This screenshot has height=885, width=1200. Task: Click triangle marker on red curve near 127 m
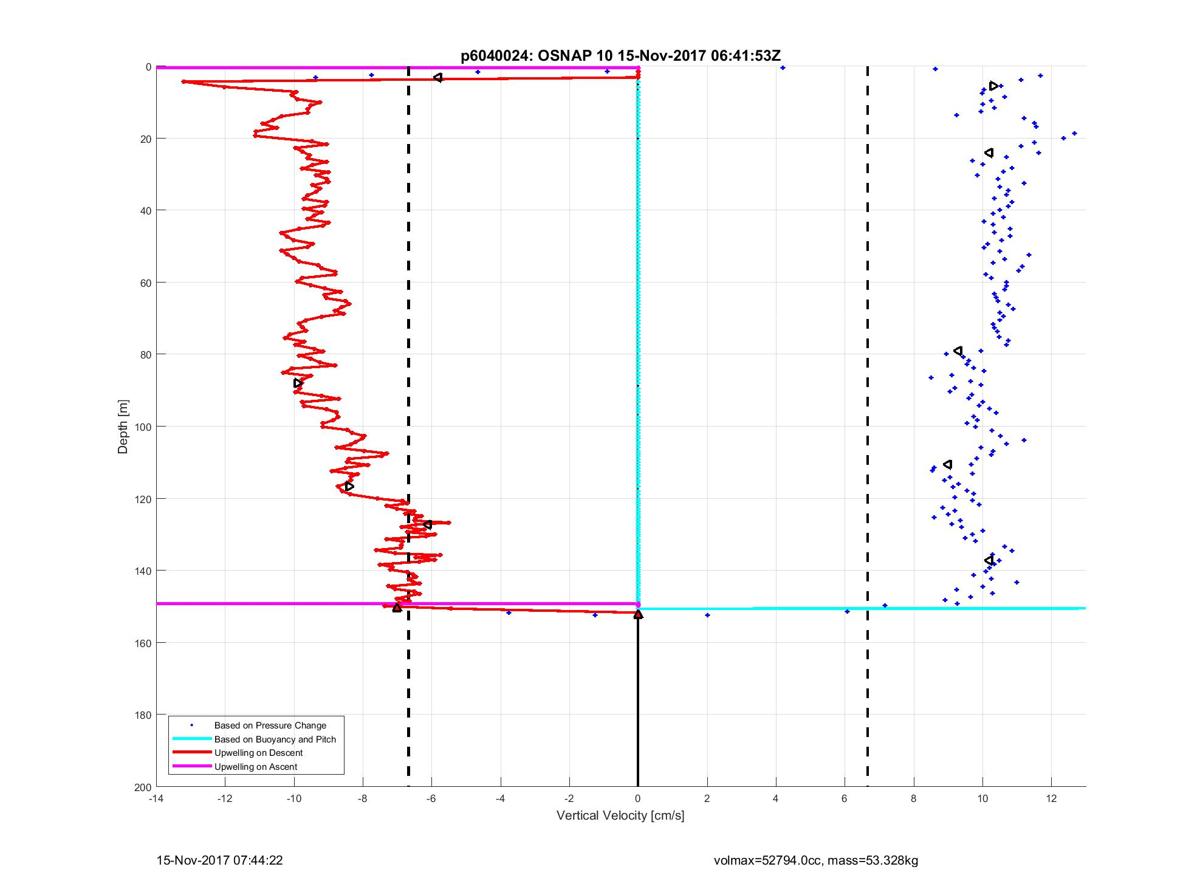[428, 525]
